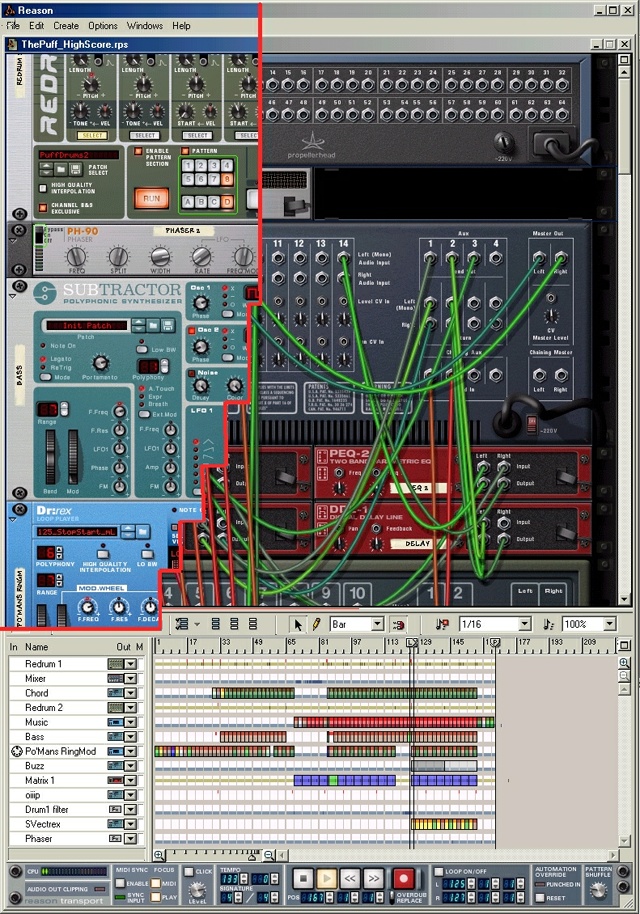Toggle the Redrum Pattern enable button

(x=185, y=151)
